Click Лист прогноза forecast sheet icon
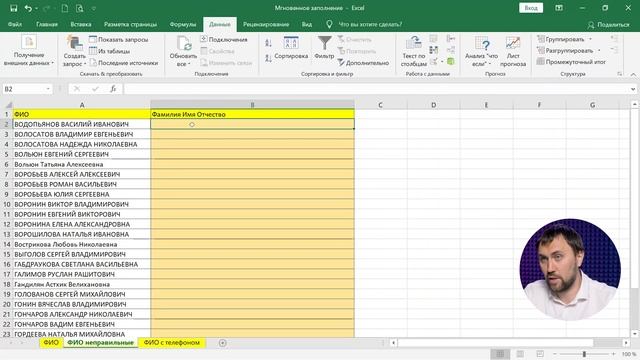This screenshot has height=360, width=640. tap(513, 51)
